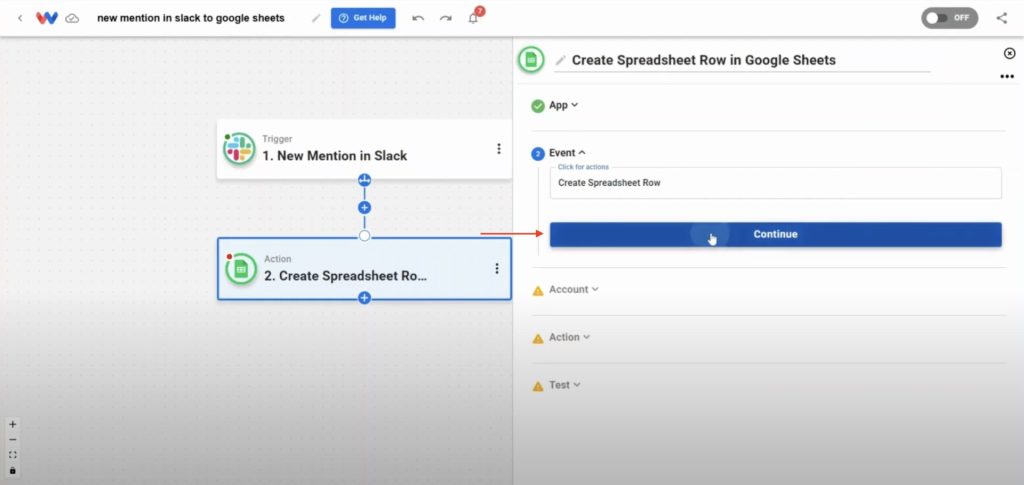
Task: Click the step 2 badge beside Event
Action: (538, 154)
